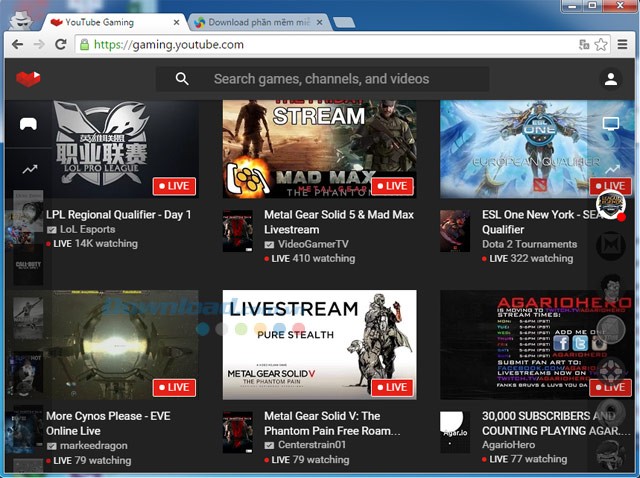640x478 pixels.
Task: Open the games controller sidebar icon
Action: [x=29, y=124]
